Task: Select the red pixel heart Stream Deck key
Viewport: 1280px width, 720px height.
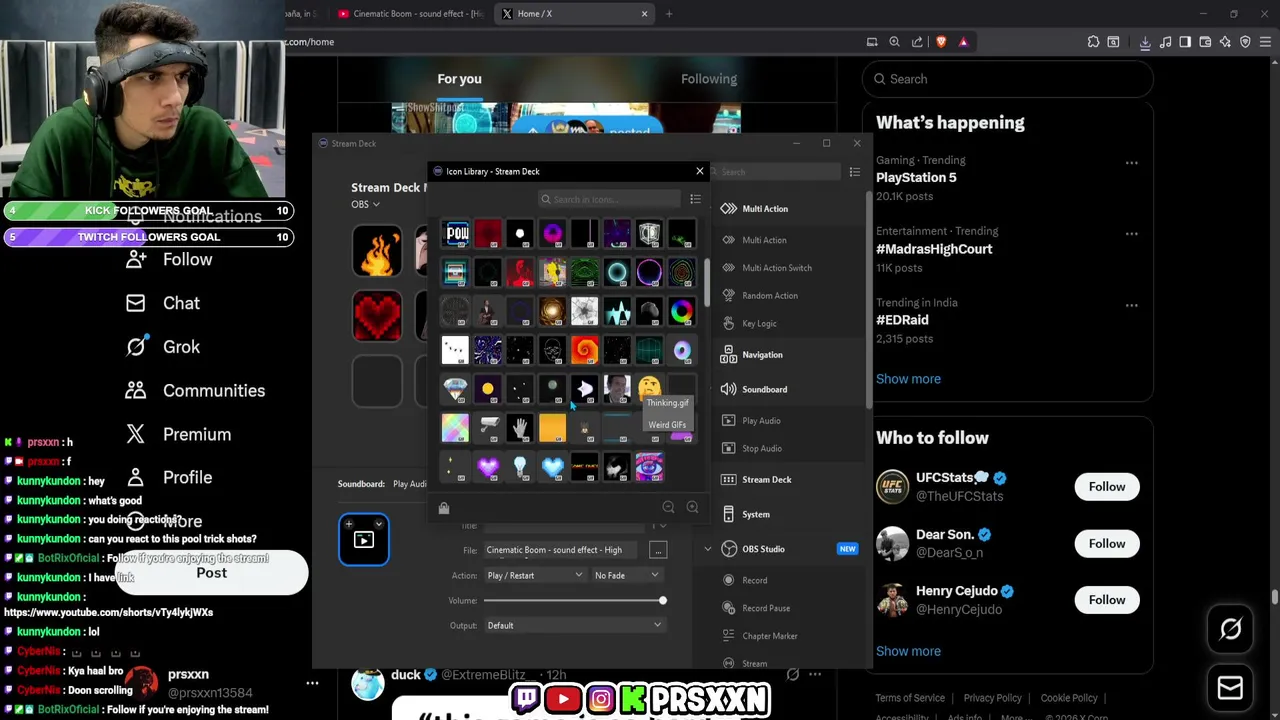Action: pos(377,315)
